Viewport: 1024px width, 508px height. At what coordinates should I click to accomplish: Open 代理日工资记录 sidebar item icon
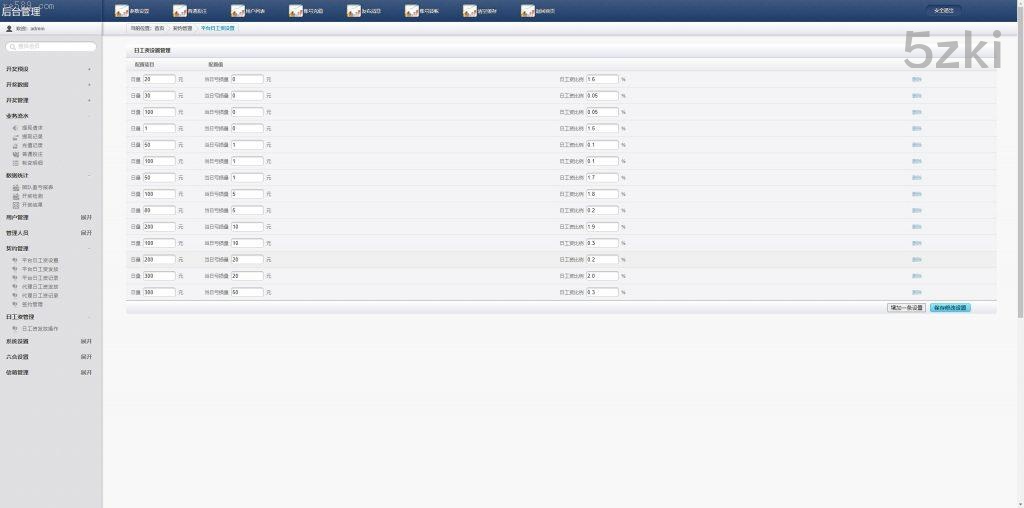click(15, 295)
